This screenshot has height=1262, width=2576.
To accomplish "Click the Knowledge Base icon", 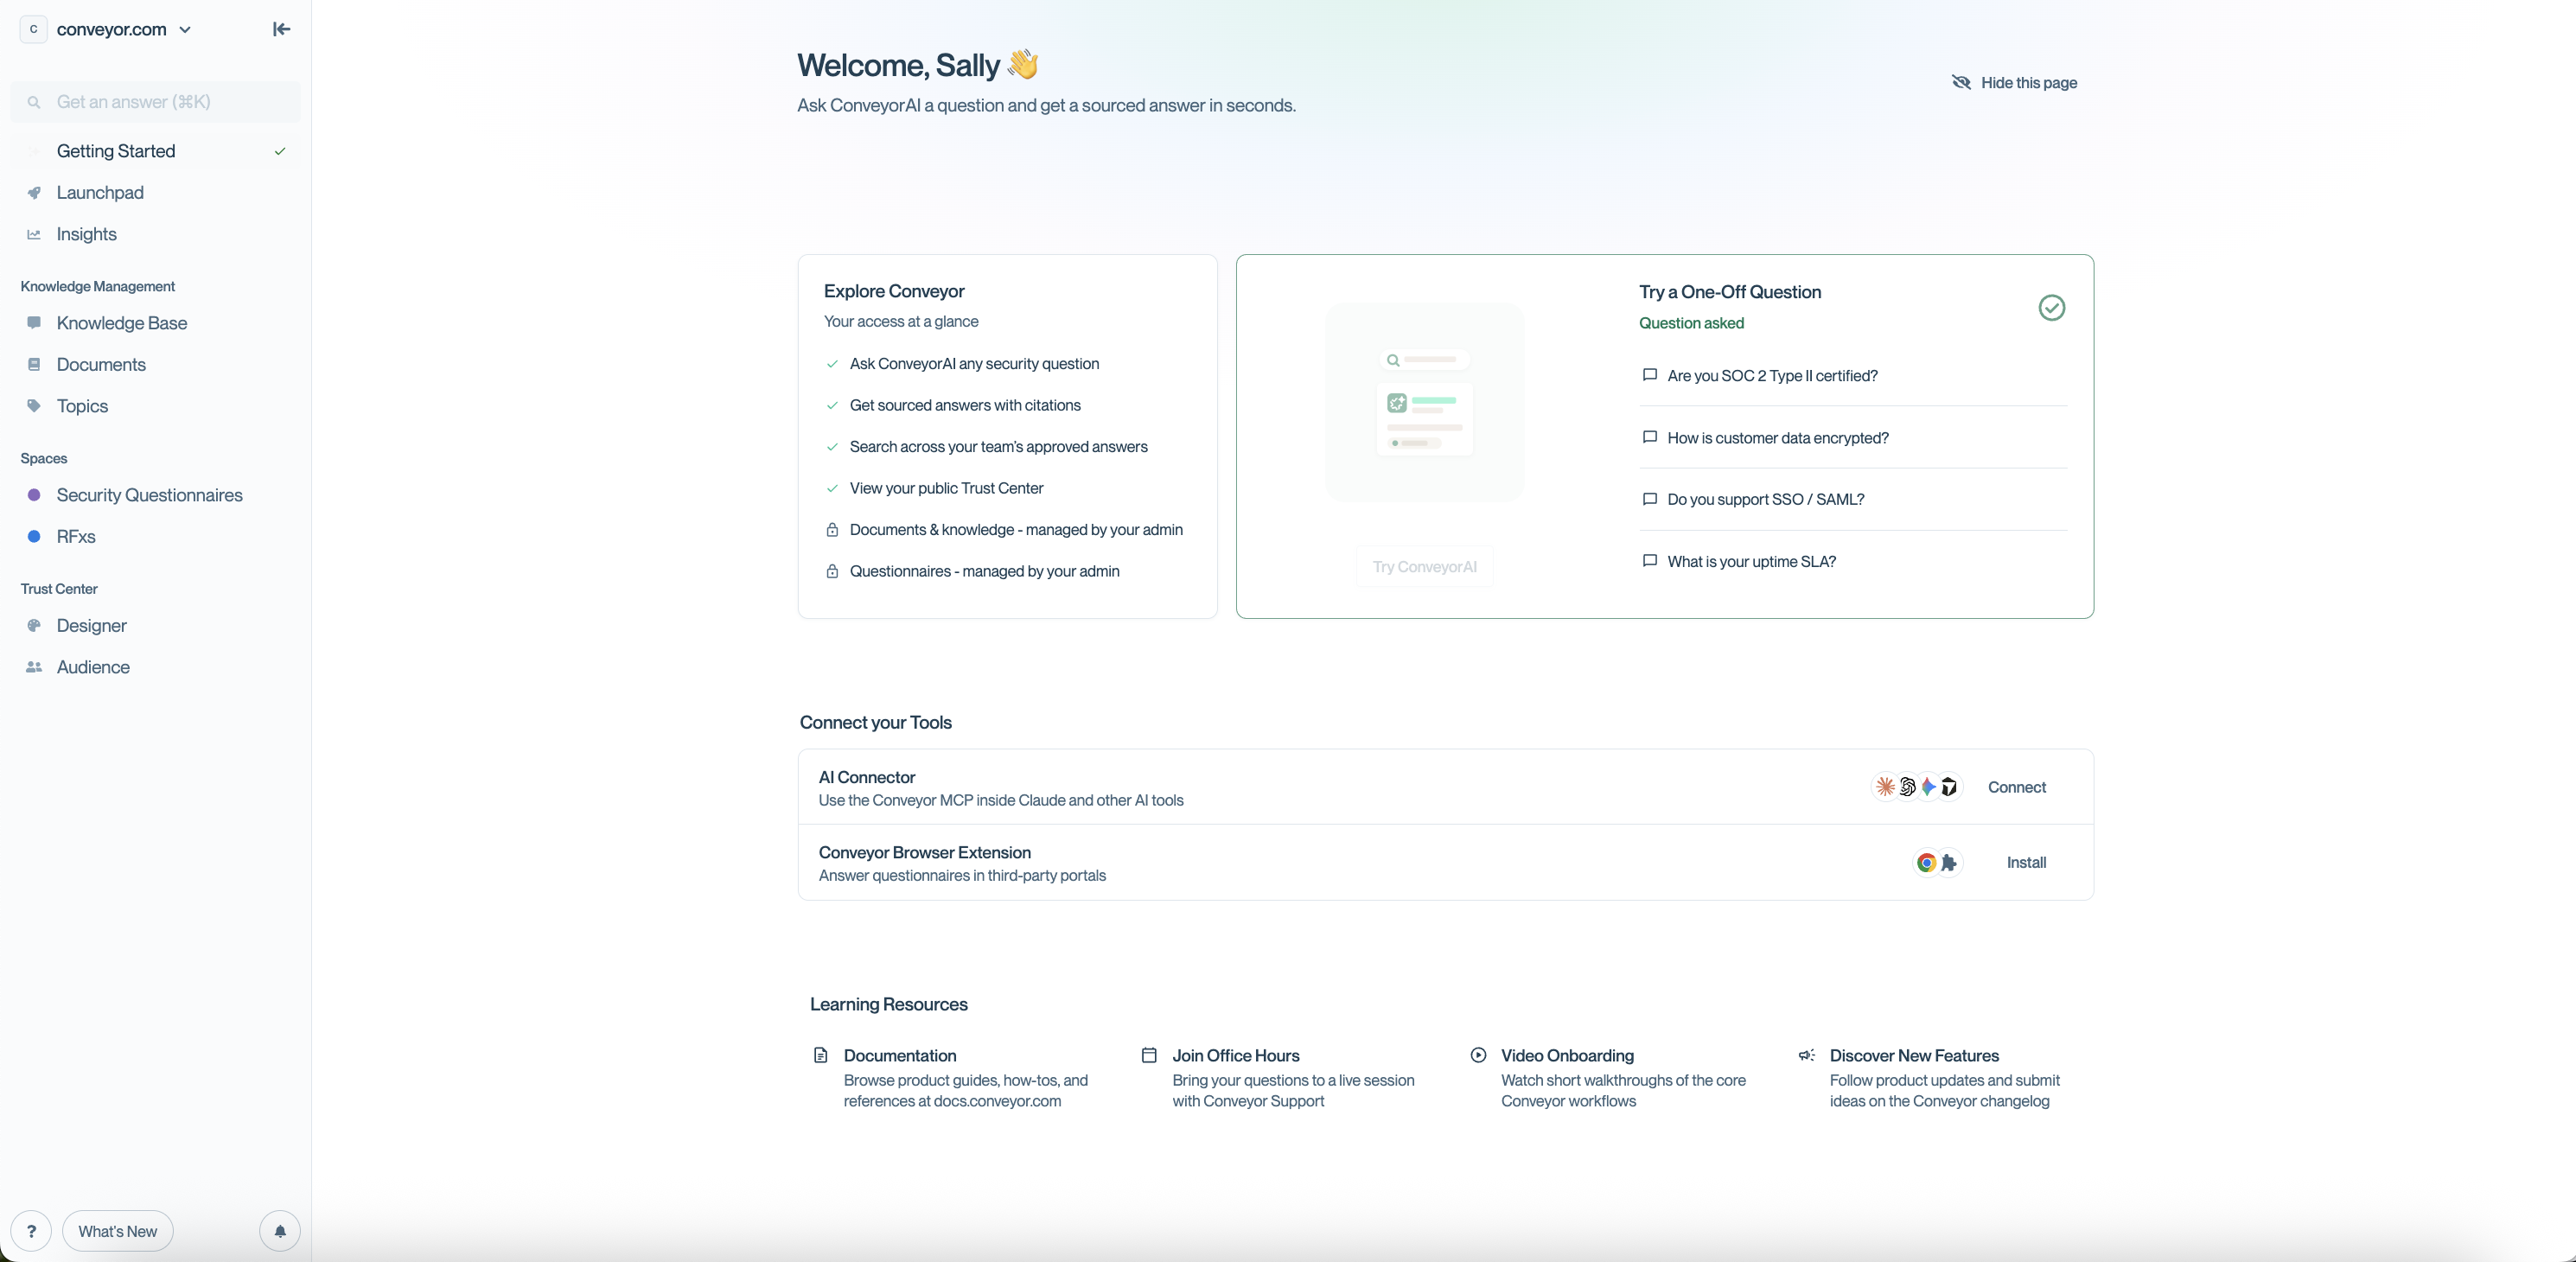I will point(34,323).
